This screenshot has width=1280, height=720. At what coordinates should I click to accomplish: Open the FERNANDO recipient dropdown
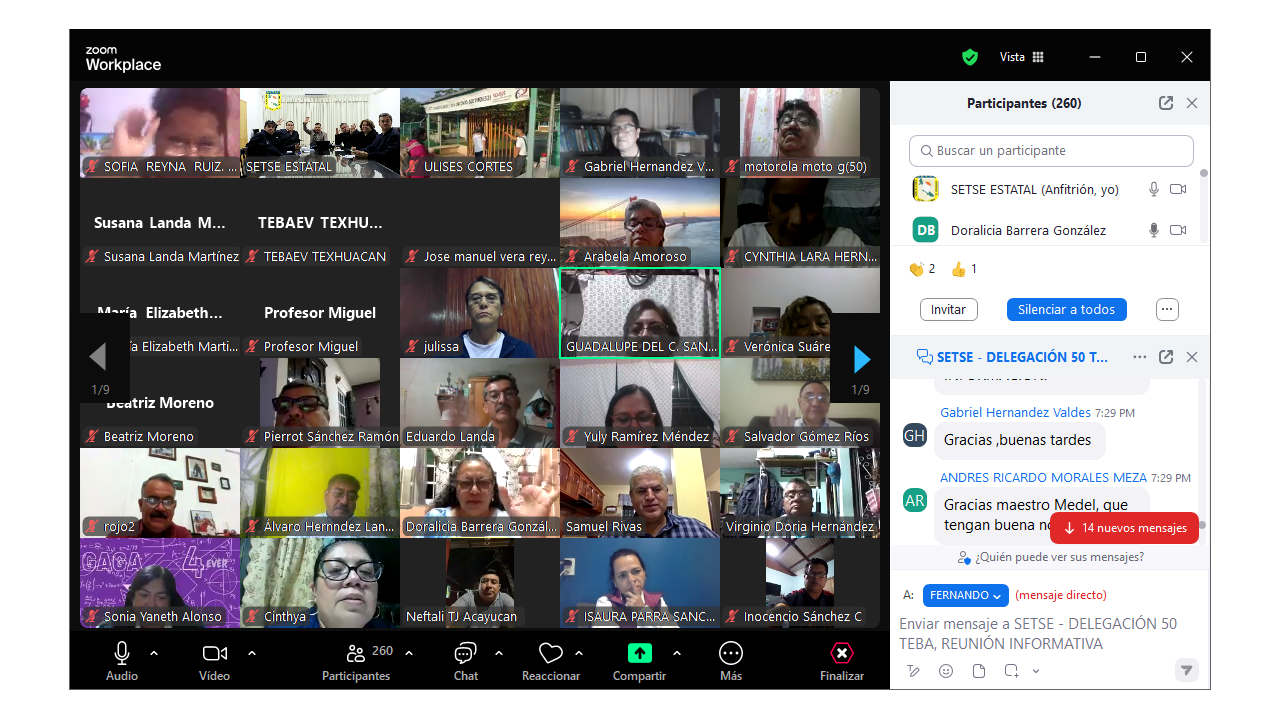click(x=965, y=595)
